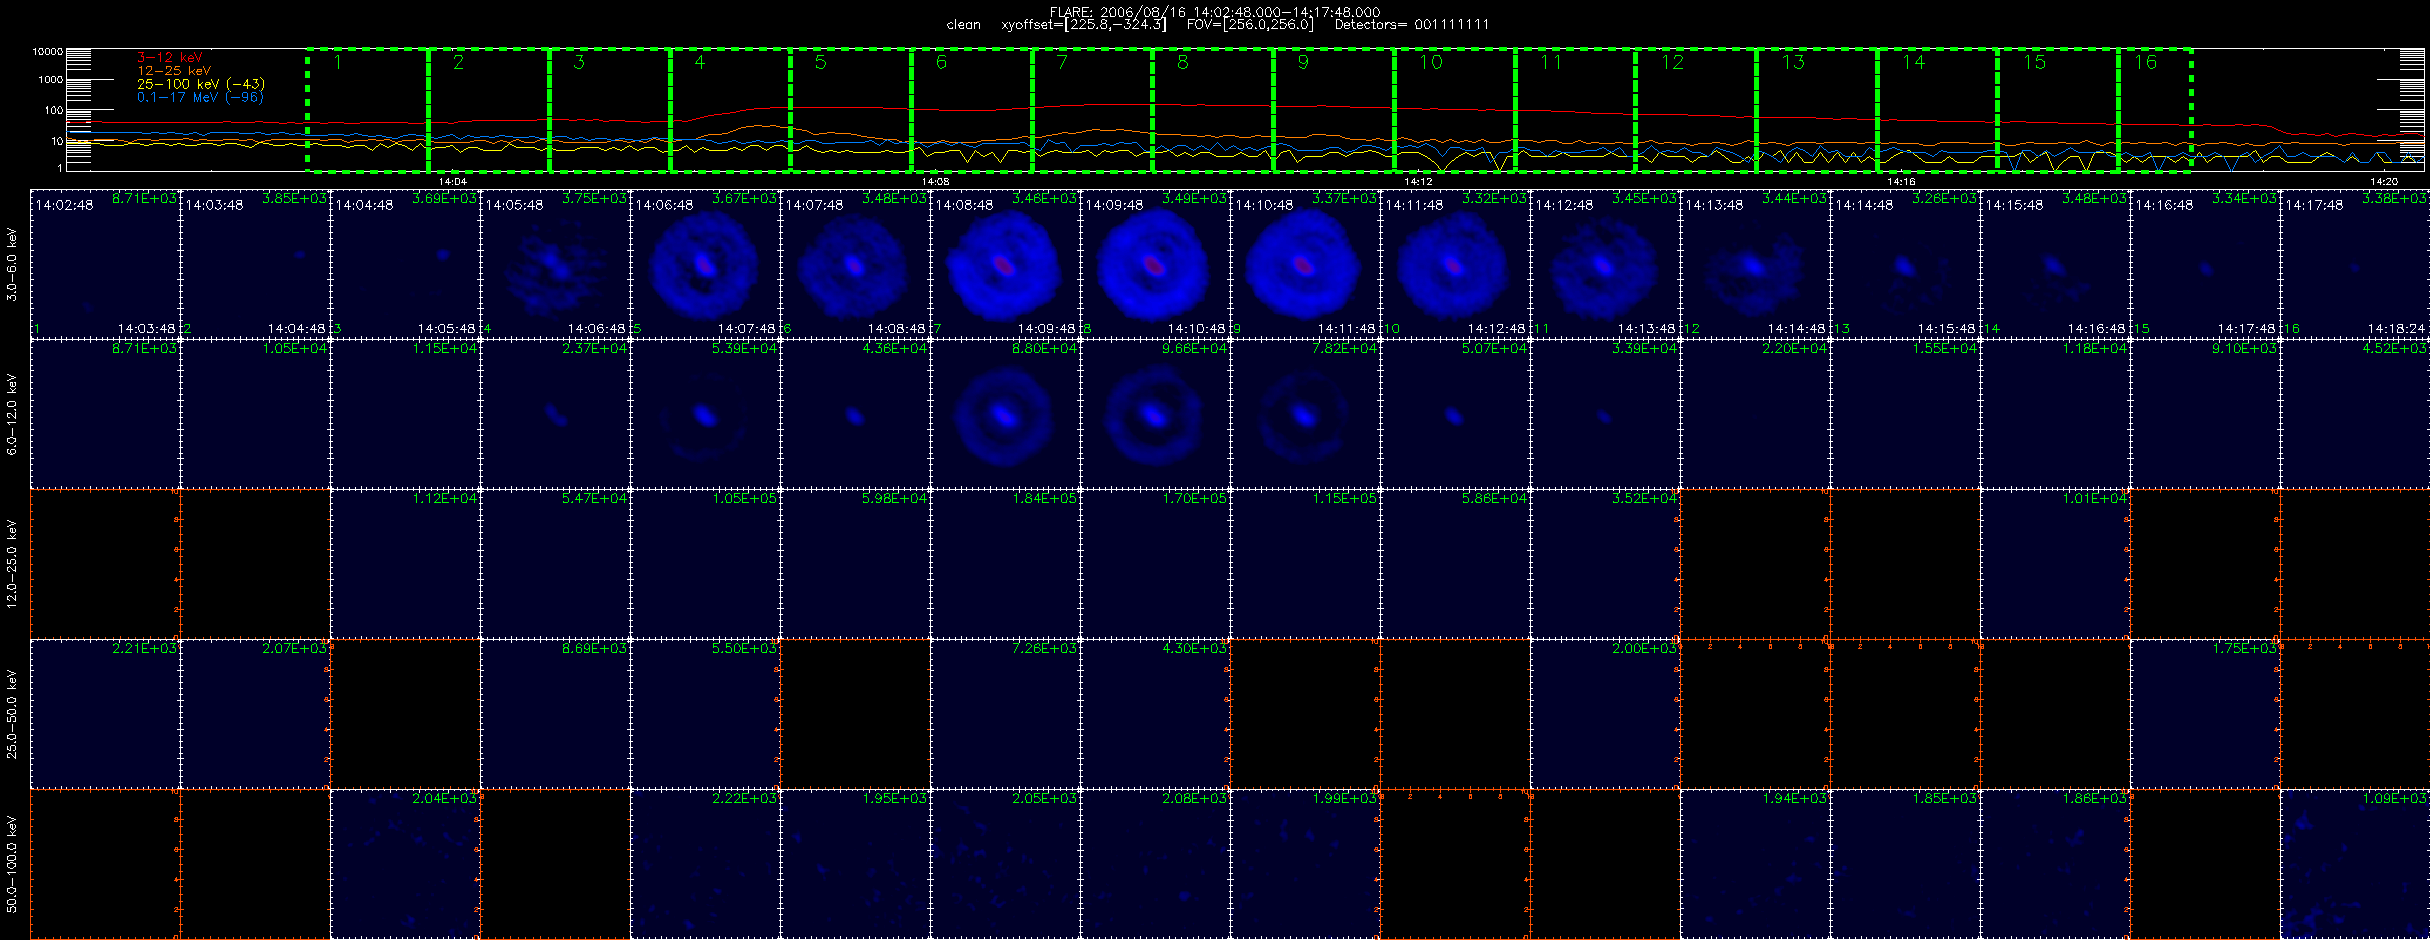This screenshot has height=940, width=2430.
Task: Click the 3.0-6.0 keV image starting 14:08:48
Action: [x=1005, y=264]
